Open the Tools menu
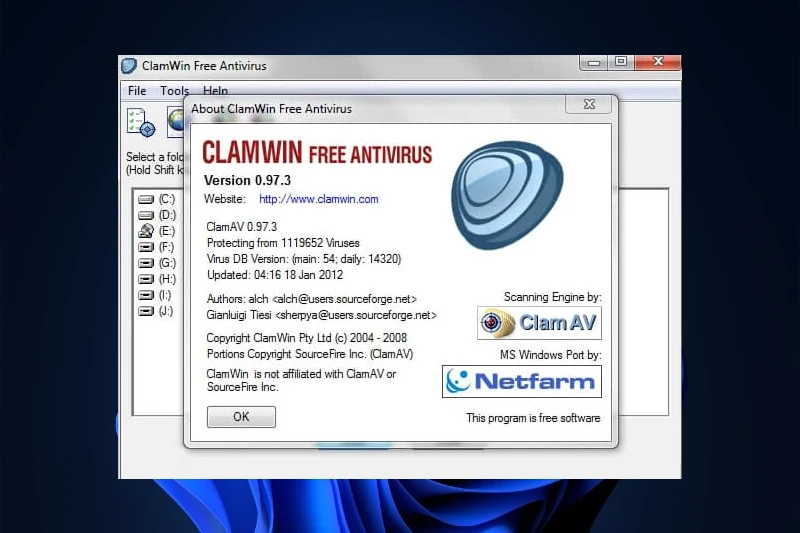Image resolution: width=800 pixels, height=533 pixels. (x=174, y=91)
